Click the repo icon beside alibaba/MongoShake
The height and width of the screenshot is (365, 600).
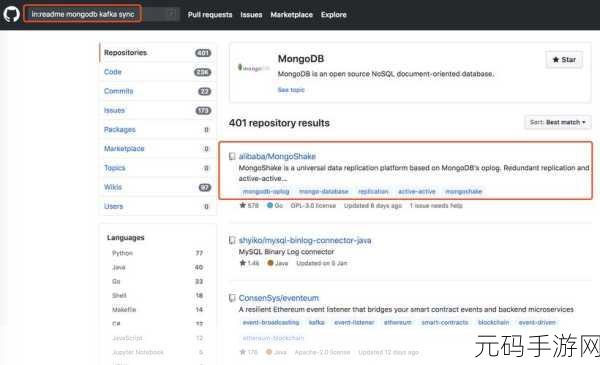coord(232,156)
